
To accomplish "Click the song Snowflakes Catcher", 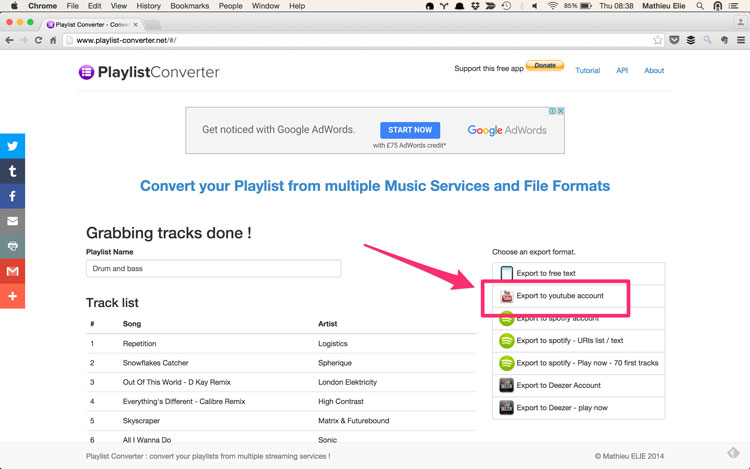I will [155, 363].
